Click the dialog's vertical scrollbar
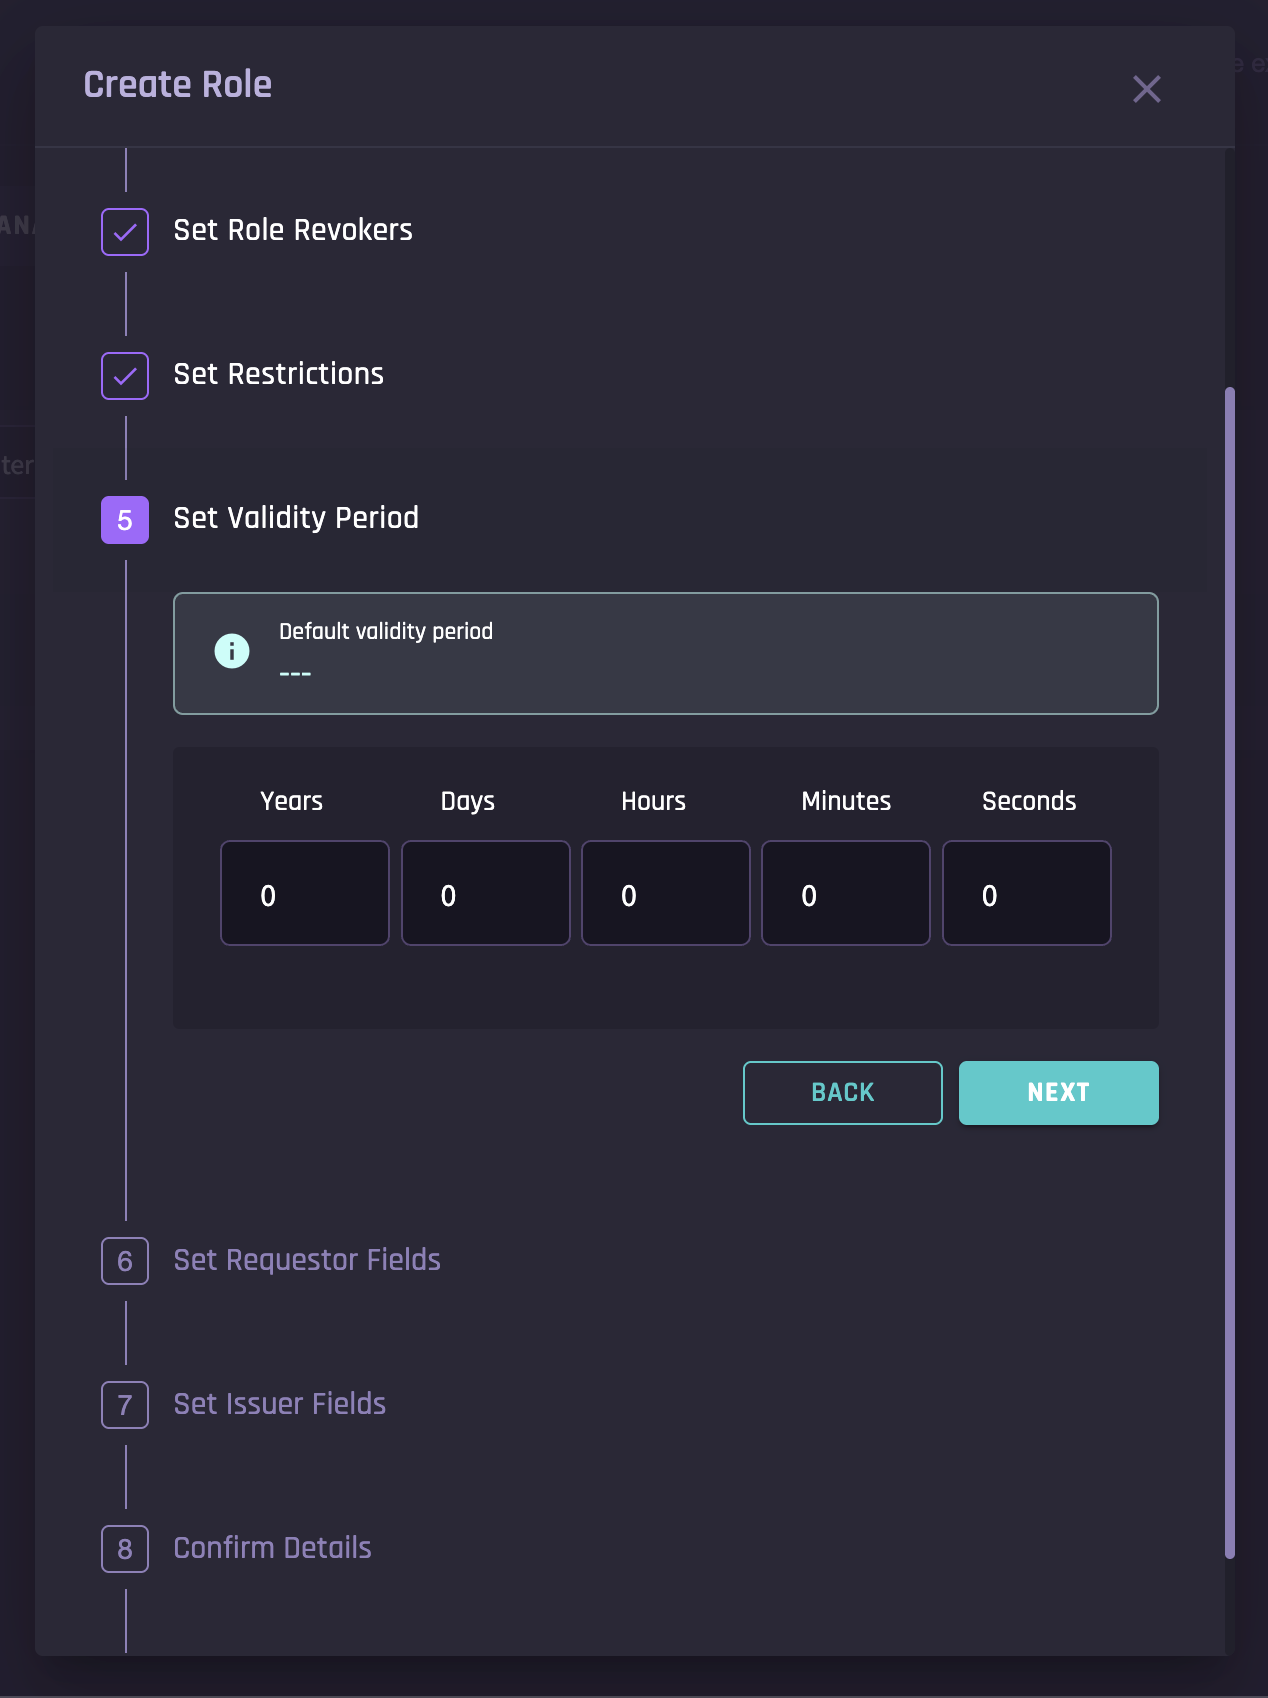Viewport: 1268px width, 1698px height. pos(1230,970)
